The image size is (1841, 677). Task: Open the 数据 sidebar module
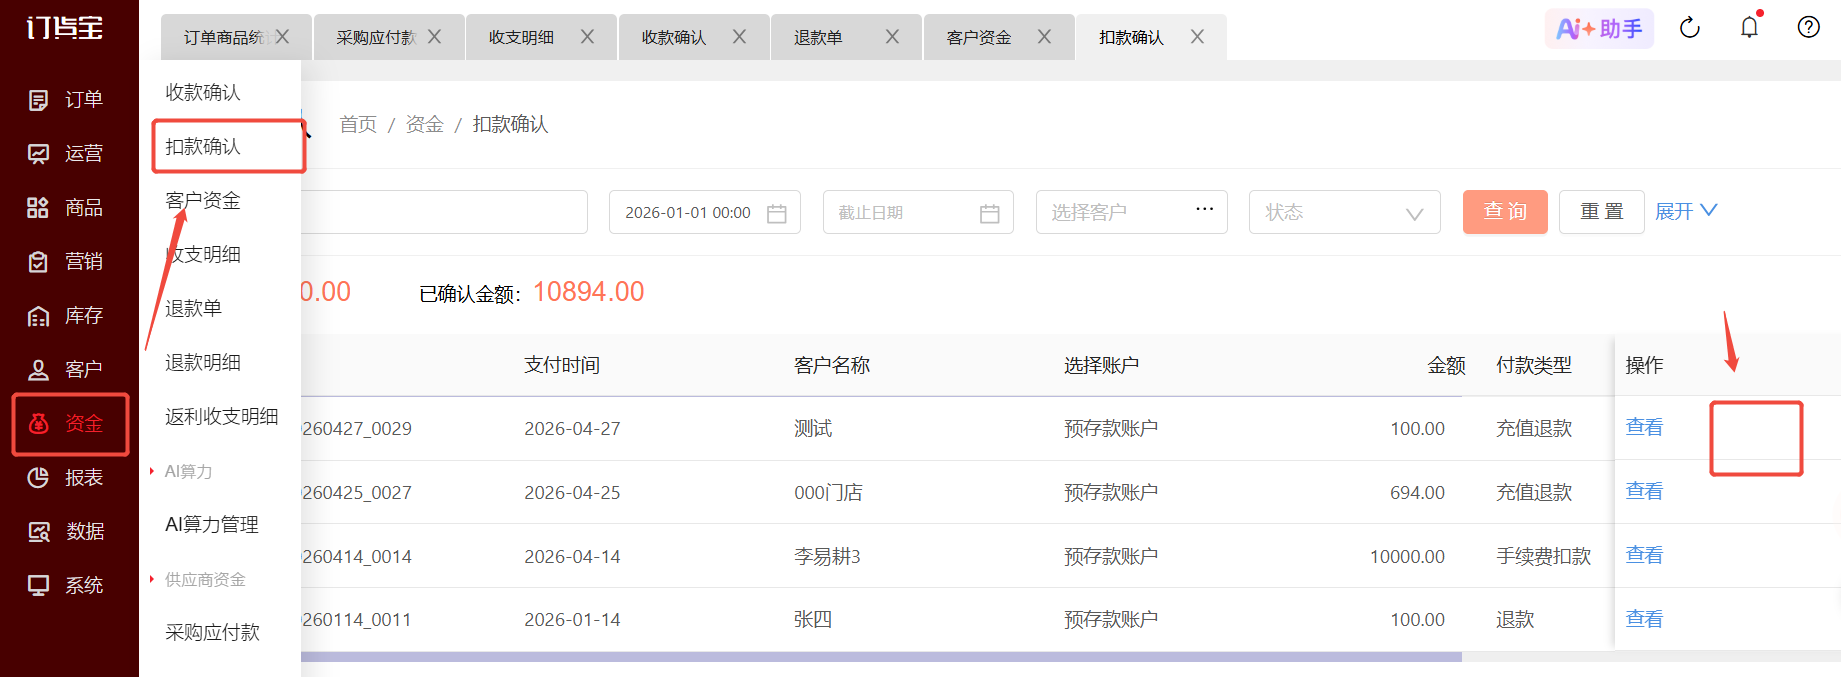tap(66, 532)
